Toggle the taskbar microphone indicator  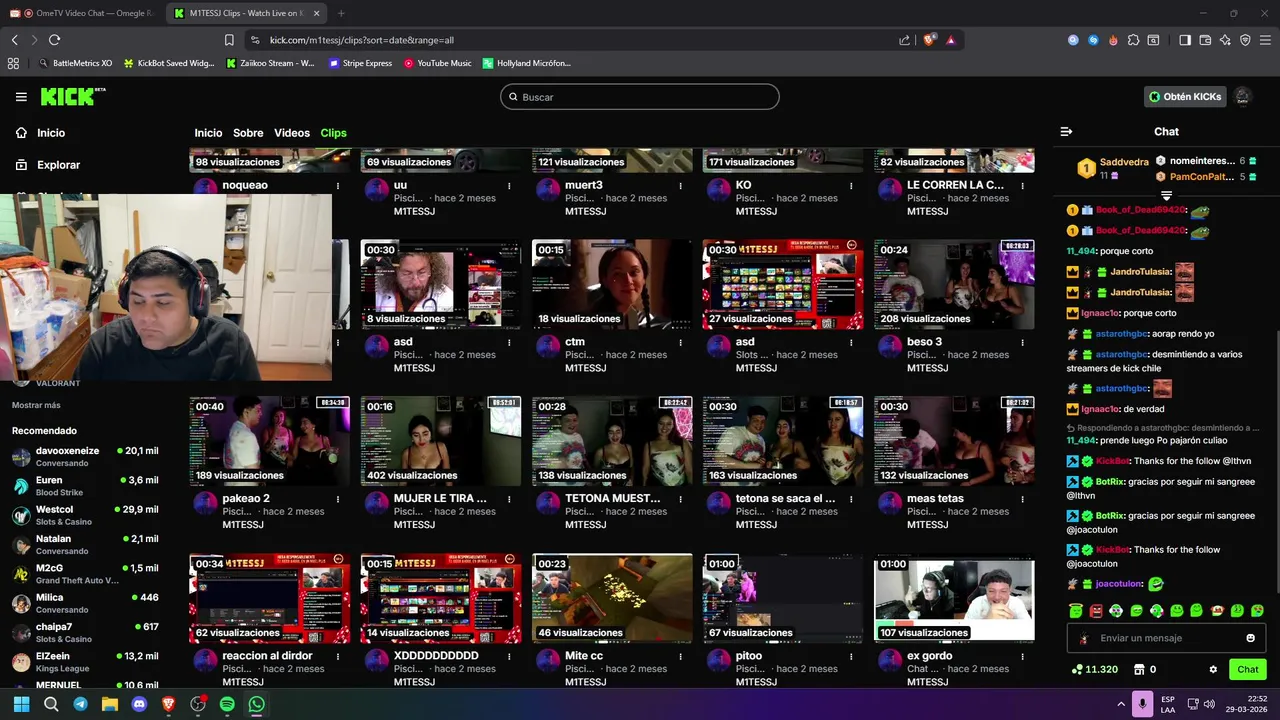click(x=1142, y=704)
